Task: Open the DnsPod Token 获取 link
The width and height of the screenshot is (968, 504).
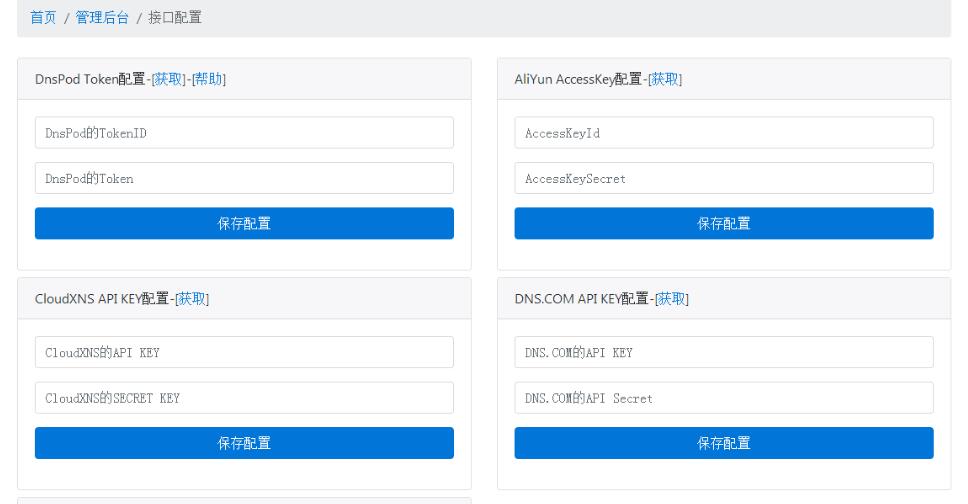Action: click(x=169, y=79)
